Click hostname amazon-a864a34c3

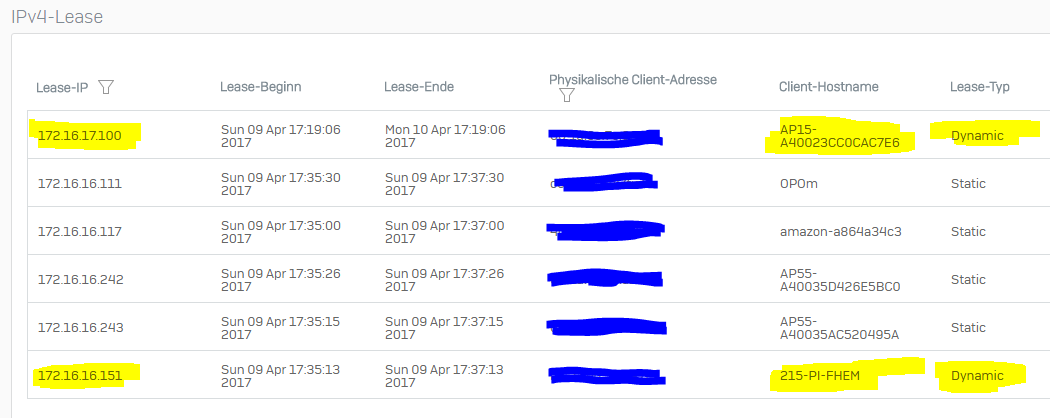(x=840, y=232)
